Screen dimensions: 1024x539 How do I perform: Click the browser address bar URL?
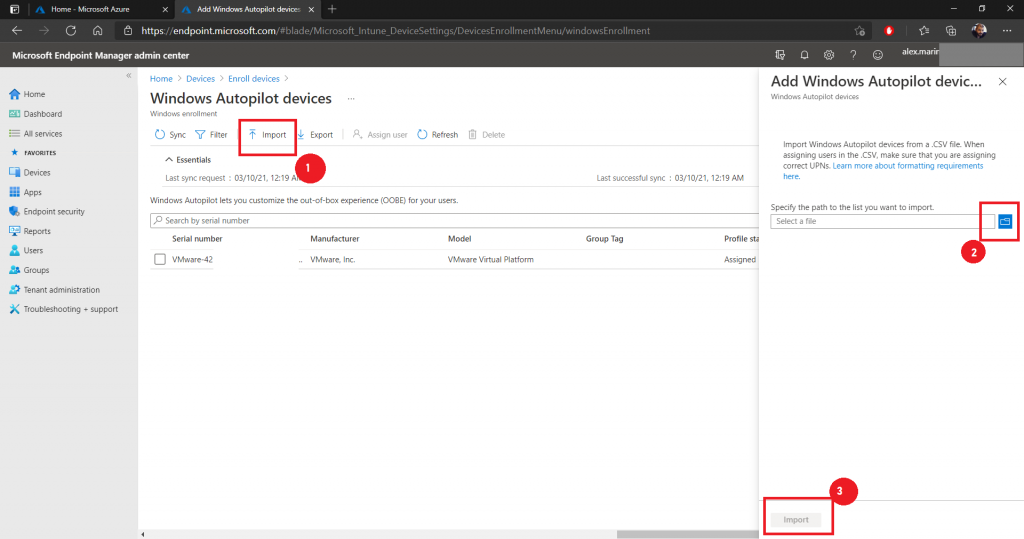click(x=396, y=31)
